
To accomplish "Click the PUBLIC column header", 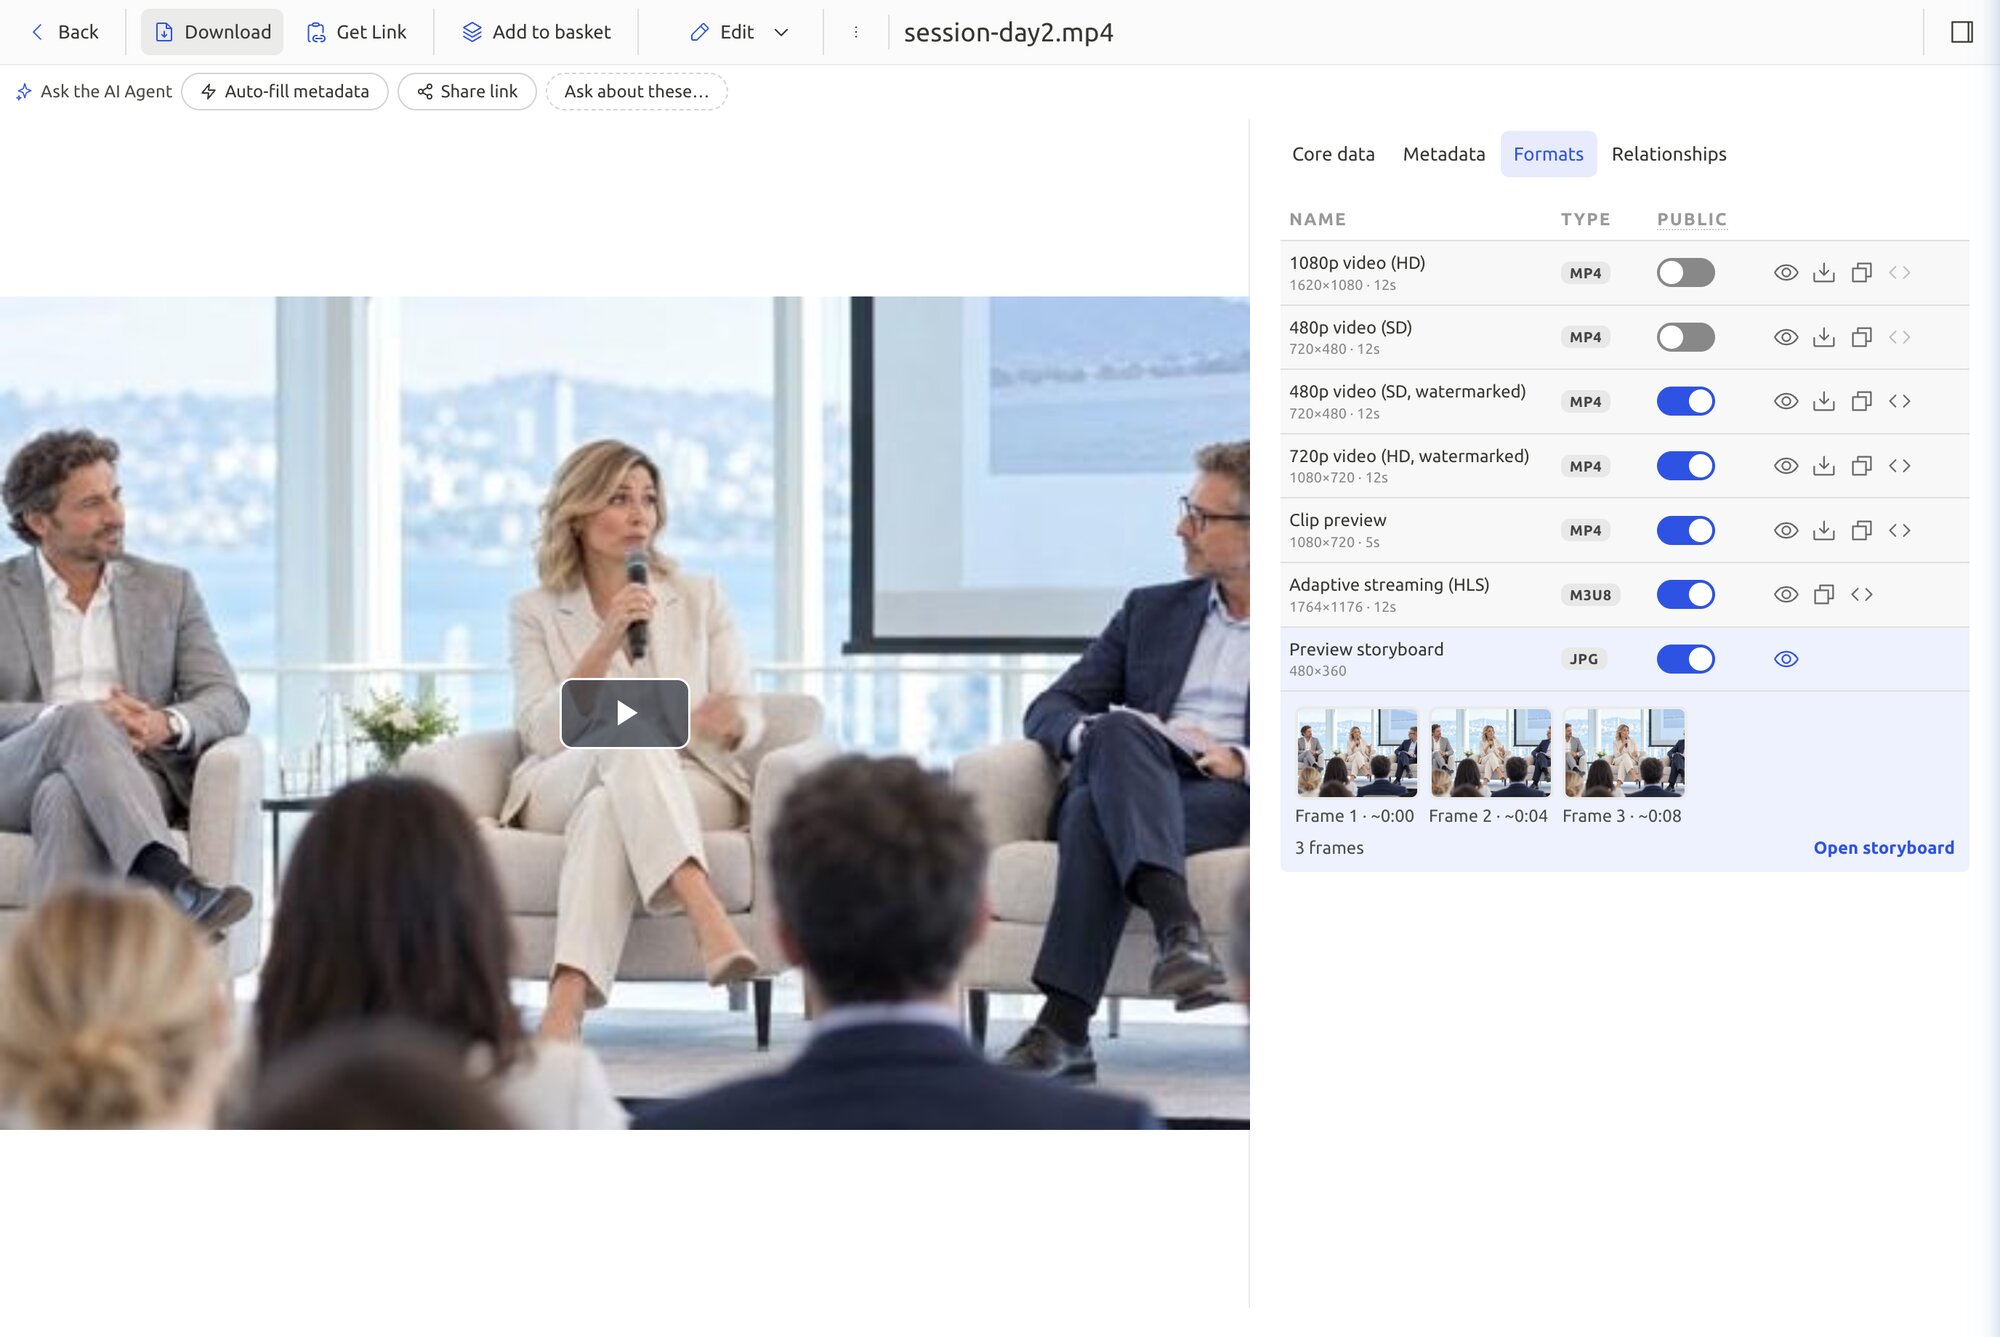I will pos(1692,219).
